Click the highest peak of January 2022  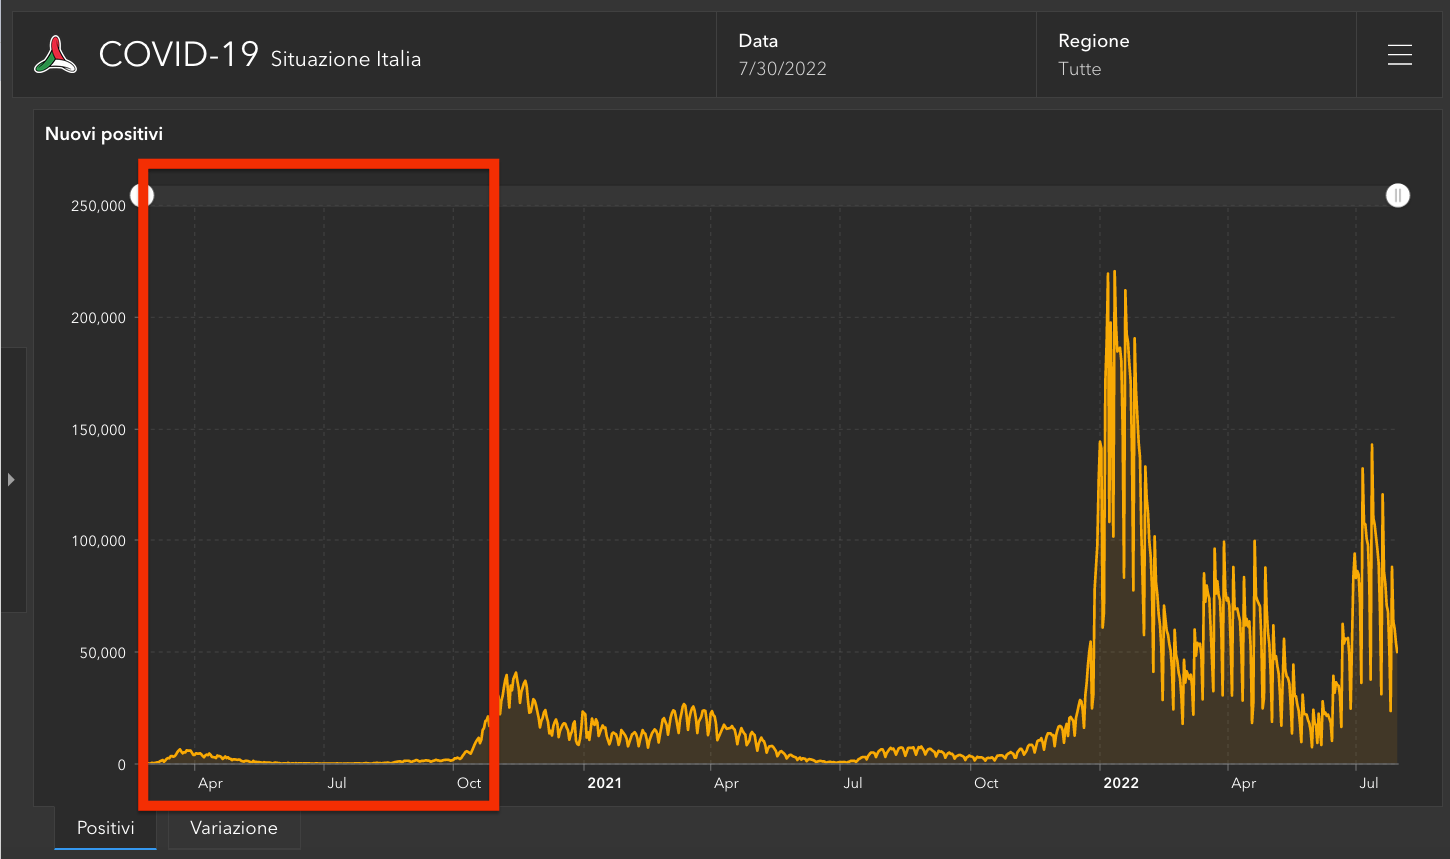pyautogui.click(x=1113, y=272)
